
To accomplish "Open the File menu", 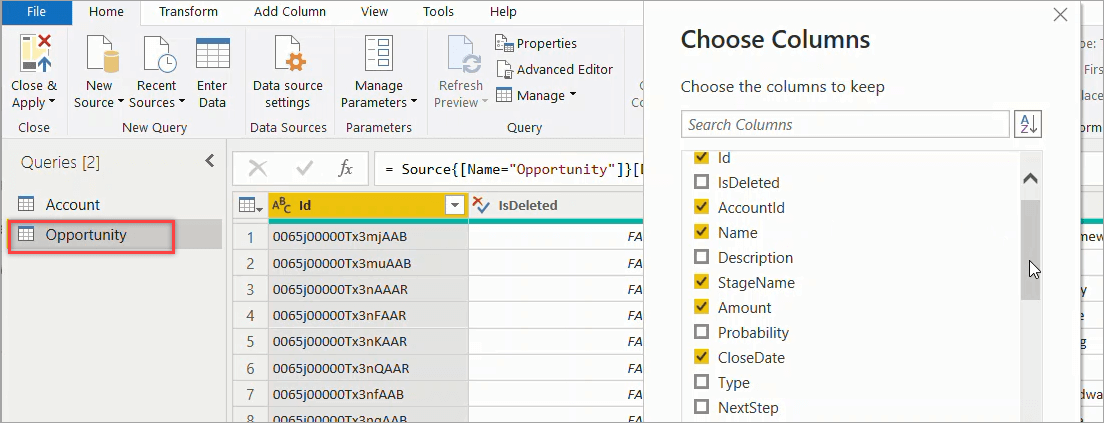I will [x=36, y=12].
